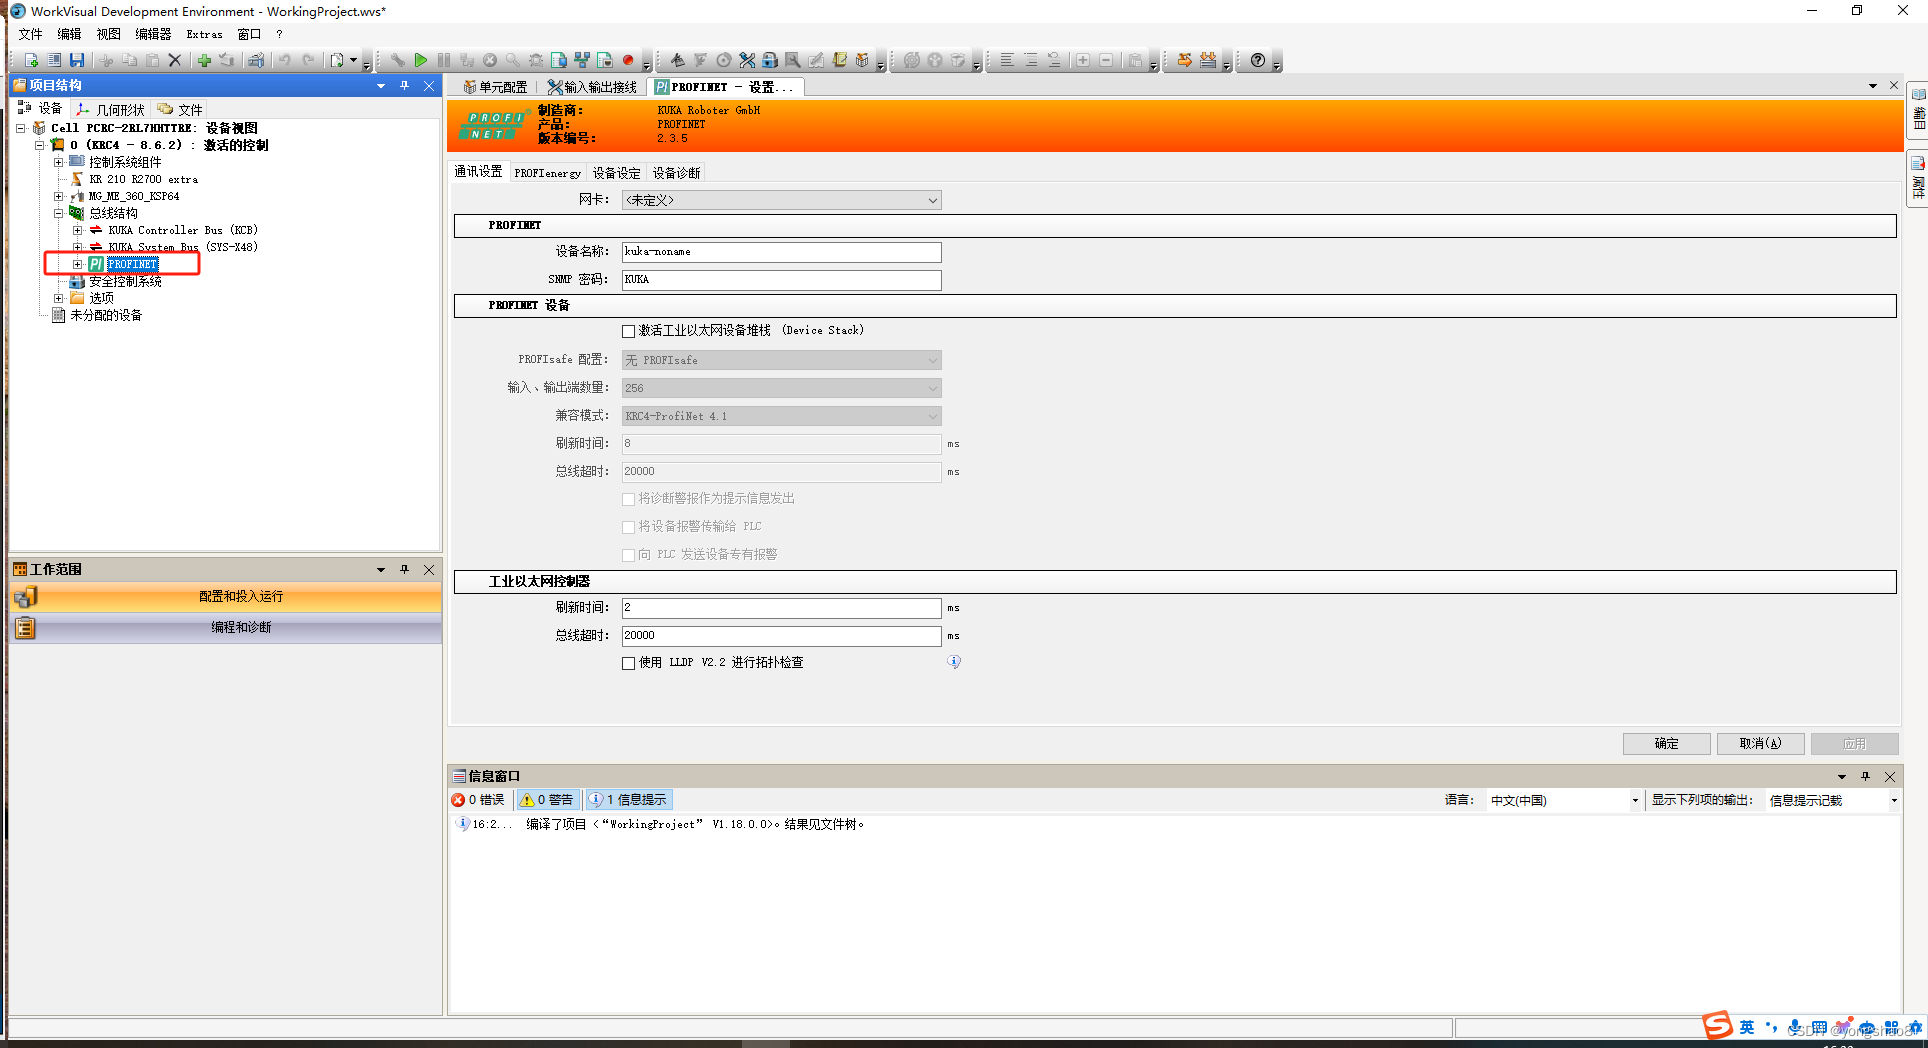Click the 取消(A) button
Image resolution: width=1928 pixels, height=1048 pixels.
click(x=1760, y=744)
